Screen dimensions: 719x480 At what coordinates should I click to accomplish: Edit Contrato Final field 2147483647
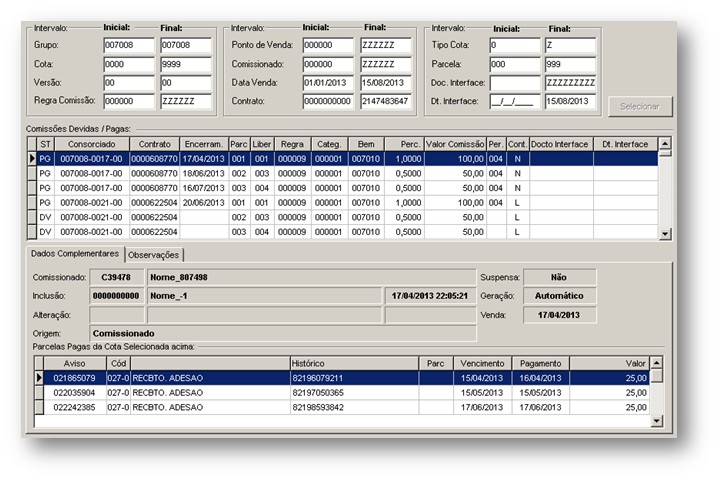pyautogui.click(x=386, y=101)
